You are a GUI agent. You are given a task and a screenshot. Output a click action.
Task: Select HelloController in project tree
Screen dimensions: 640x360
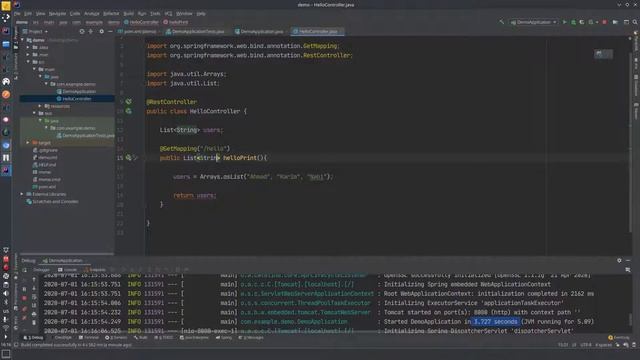point(74,99)
